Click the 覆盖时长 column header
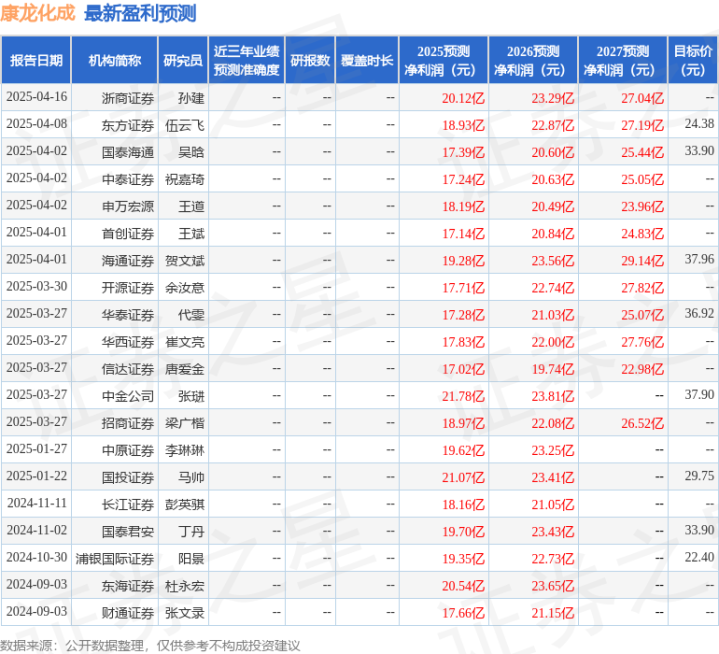This screenshot has height=654, width=719. pyautogui.click(x=366, y=60)
